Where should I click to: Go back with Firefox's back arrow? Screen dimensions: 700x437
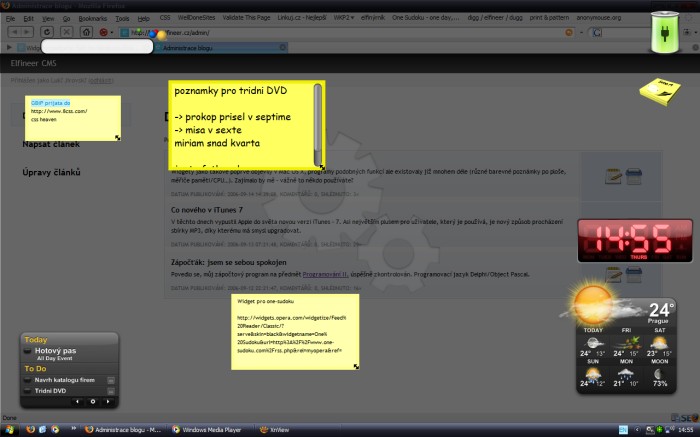pos(15,32)
